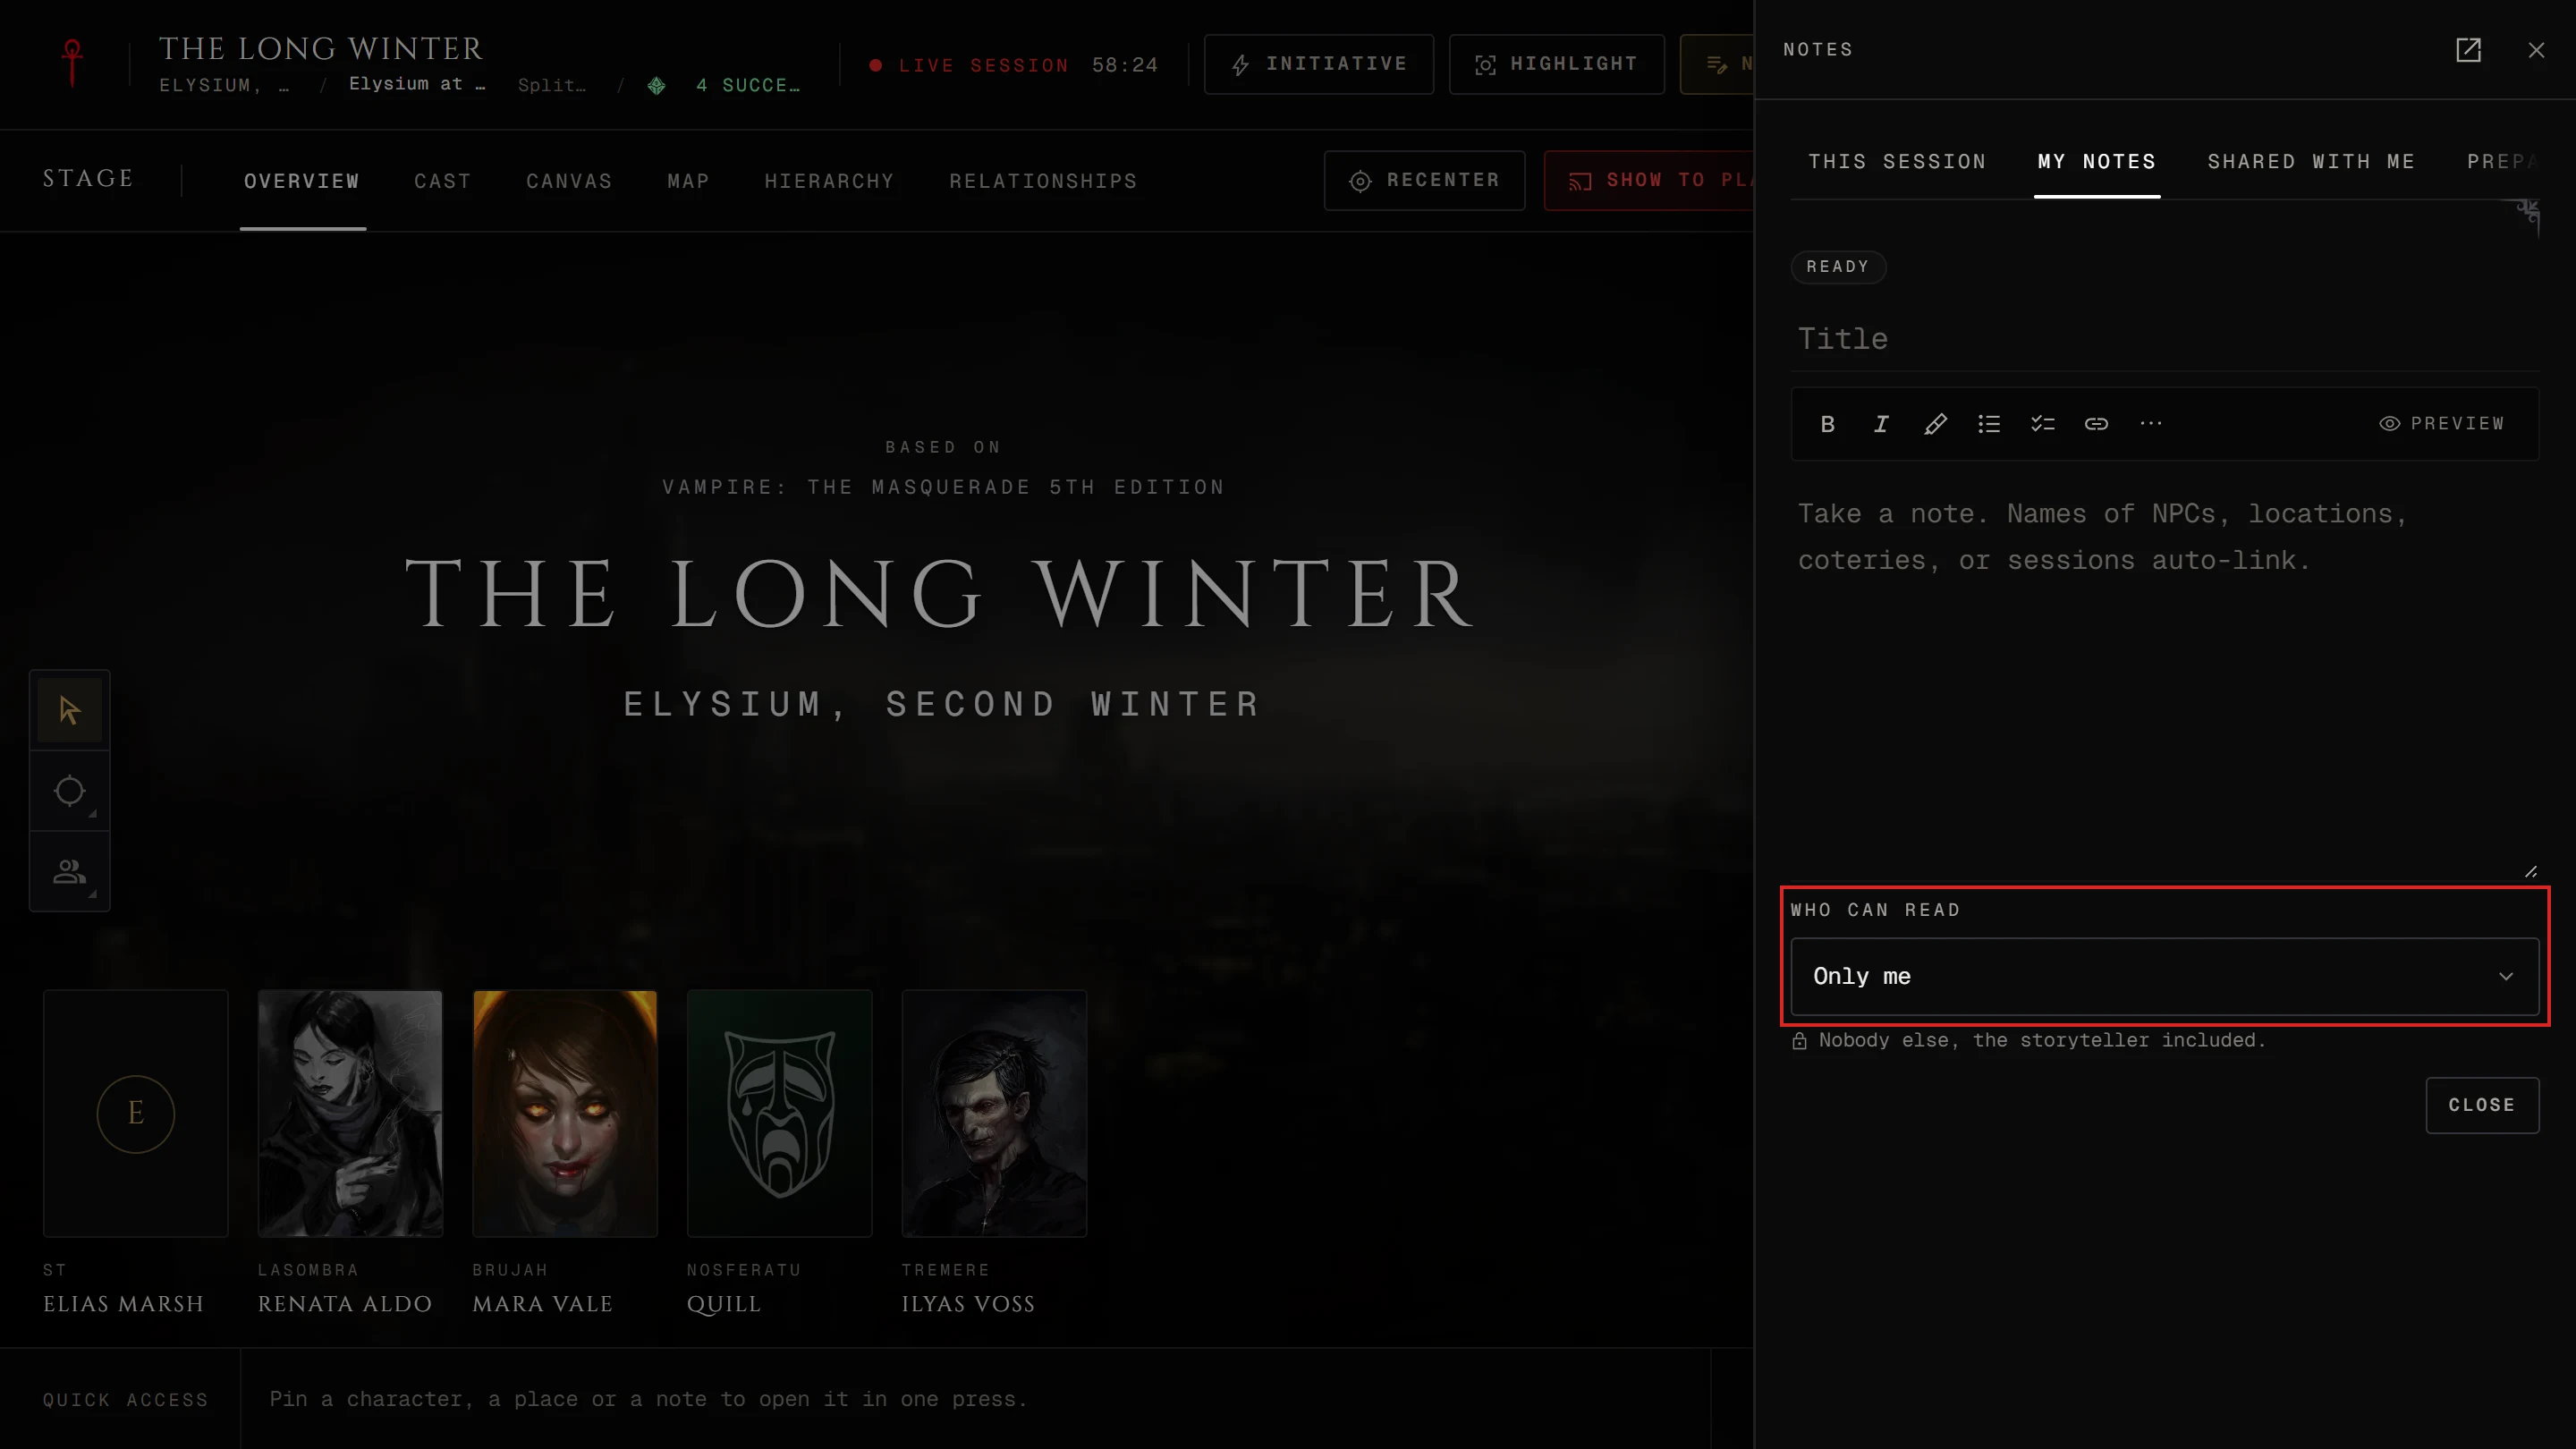Open the Map stage tab
Viewport: 2576px width, 1449px height.
(688, 181)
